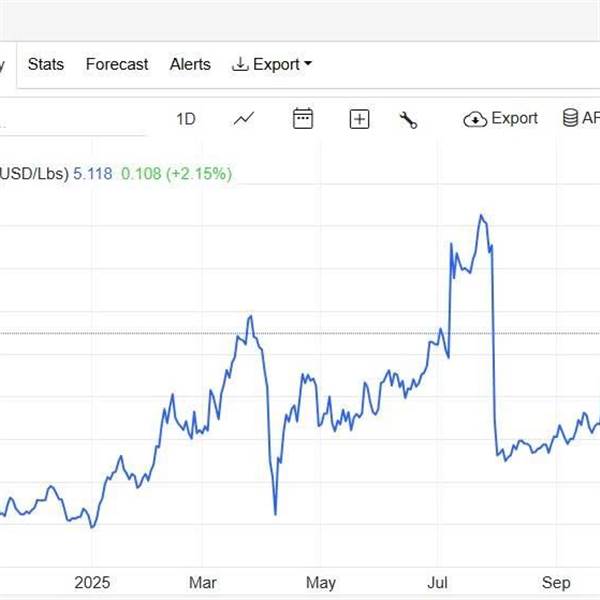The width and height of the screenshot is (600, 600).
Task: Open the wrench chart settings tool
Action: 408,119
